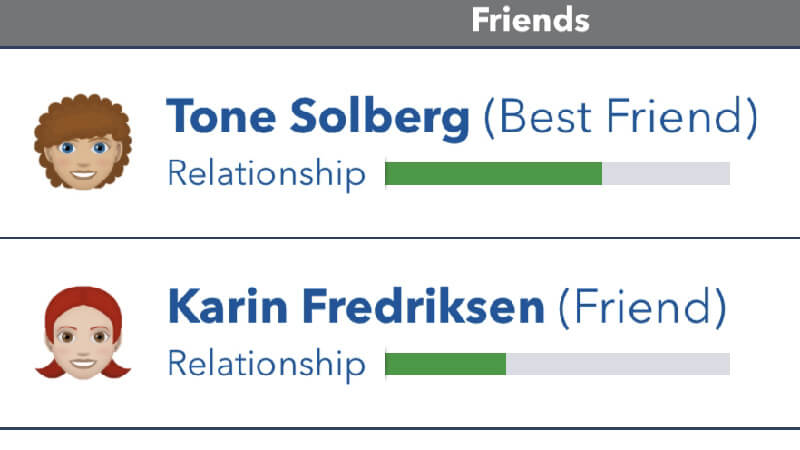Click Tone Solberg's curly-haired avatar
The height and width of the screenshot is (450, 800).
(83, 143)
